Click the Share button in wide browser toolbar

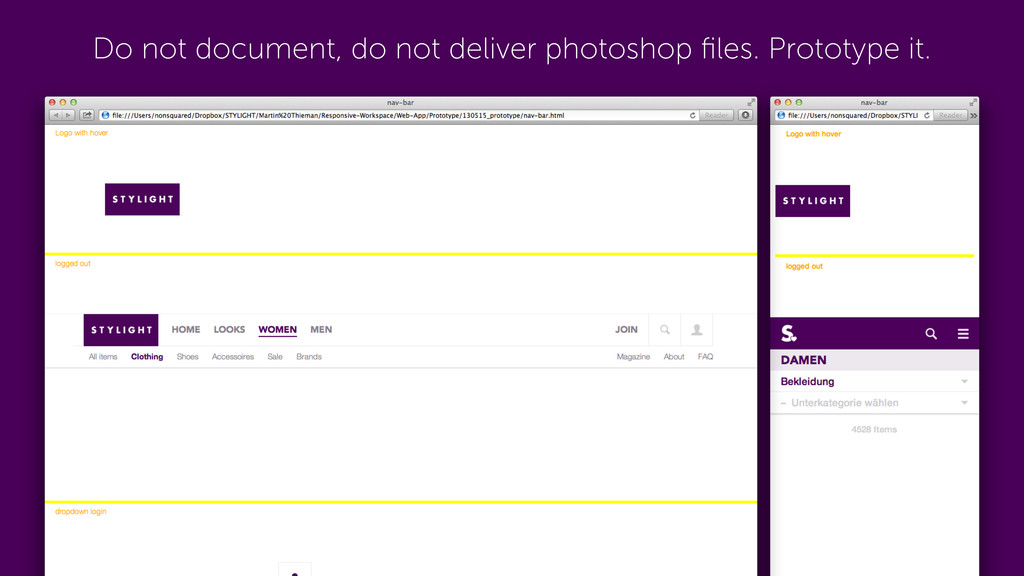(x=87, y=115)
